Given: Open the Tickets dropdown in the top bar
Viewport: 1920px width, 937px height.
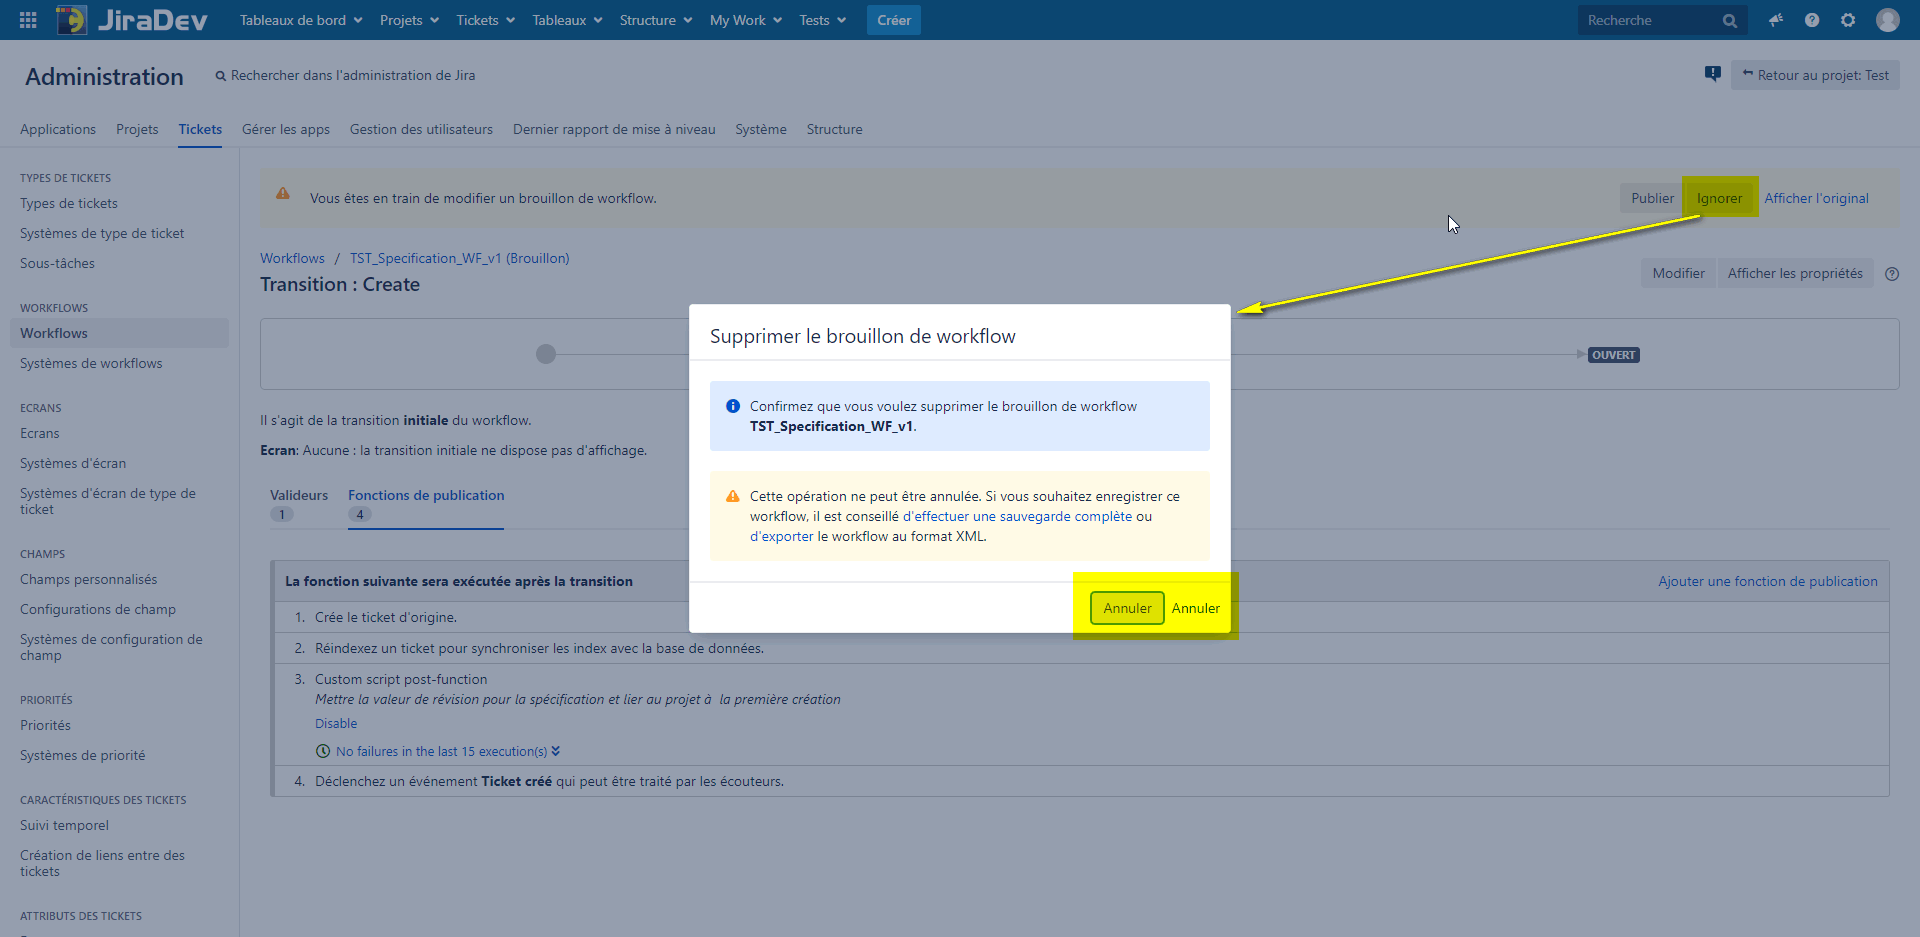Looking at the screenshot, I should (486, 20).
